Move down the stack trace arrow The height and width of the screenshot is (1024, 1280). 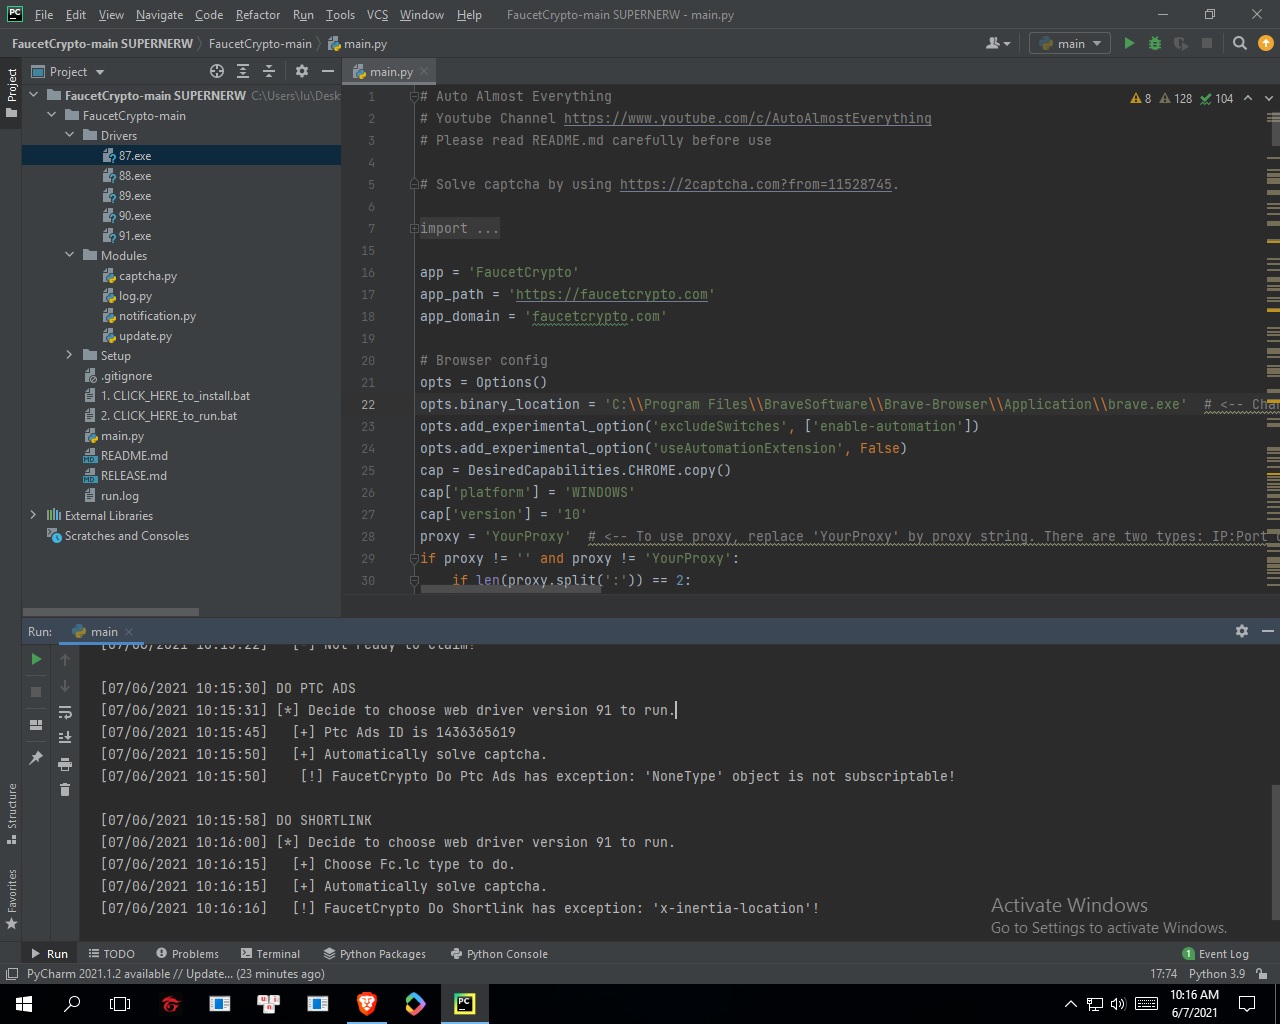pos(65,686)
